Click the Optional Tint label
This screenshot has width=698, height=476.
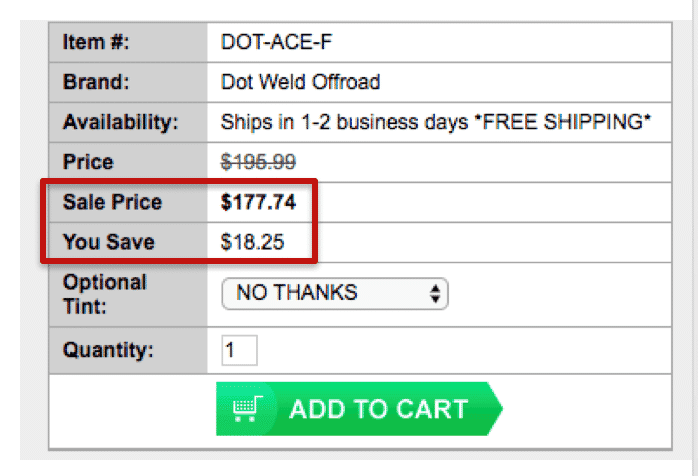(105, 294)
